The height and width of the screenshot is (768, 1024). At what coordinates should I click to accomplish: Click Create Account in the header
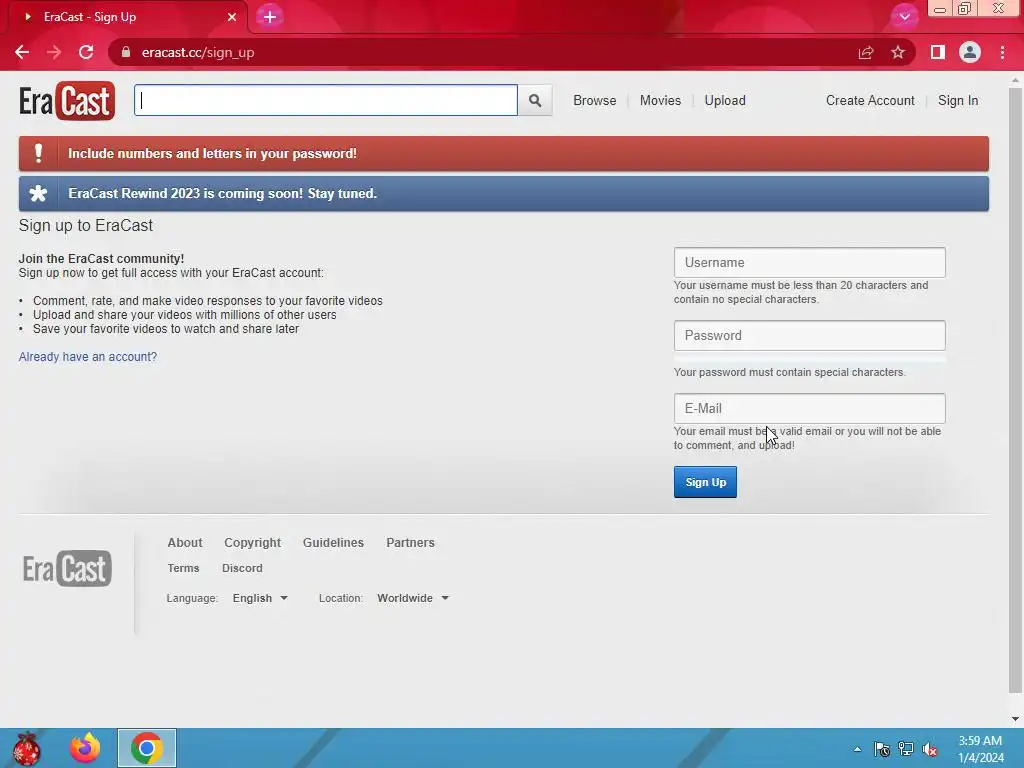tap(871, 101)
